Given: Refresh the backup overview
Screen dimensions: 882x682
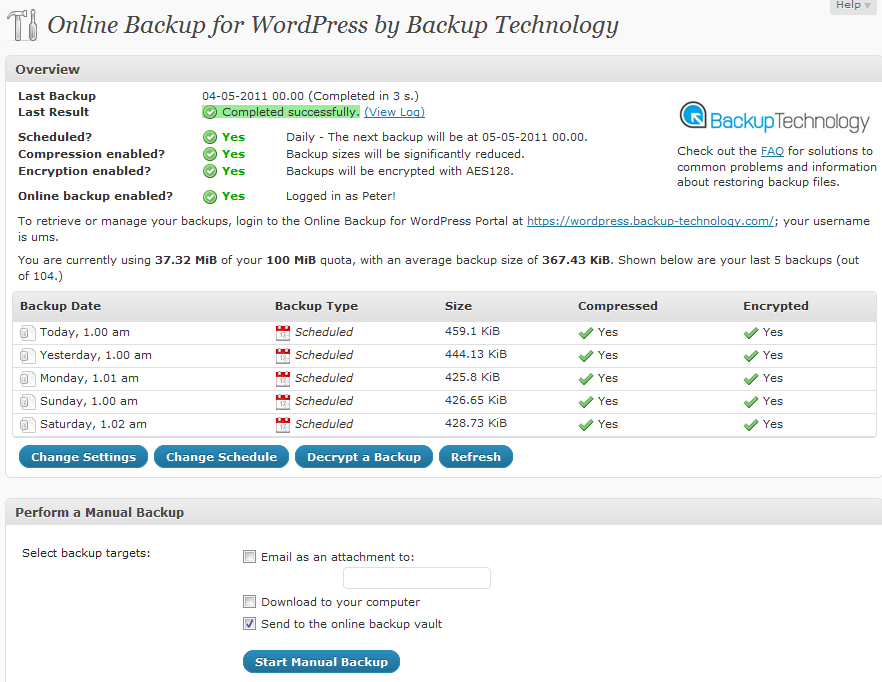Looking at the screenshot, I should point(476,457).
